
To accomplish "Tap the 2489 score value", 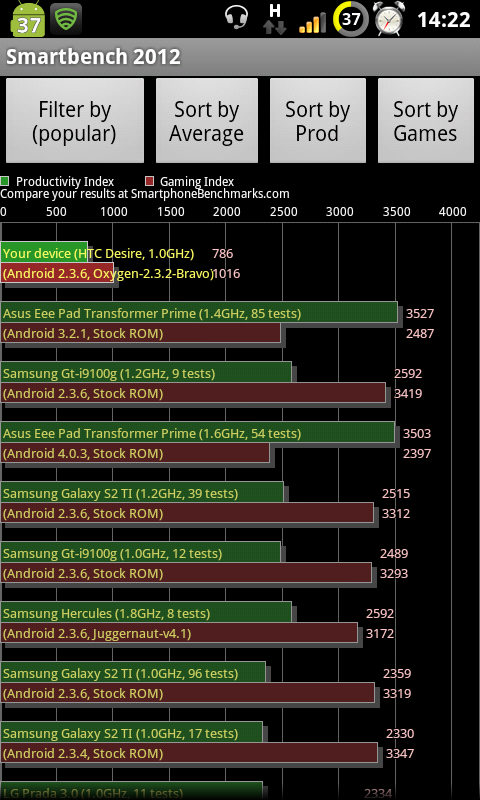I will pos(394,554).
